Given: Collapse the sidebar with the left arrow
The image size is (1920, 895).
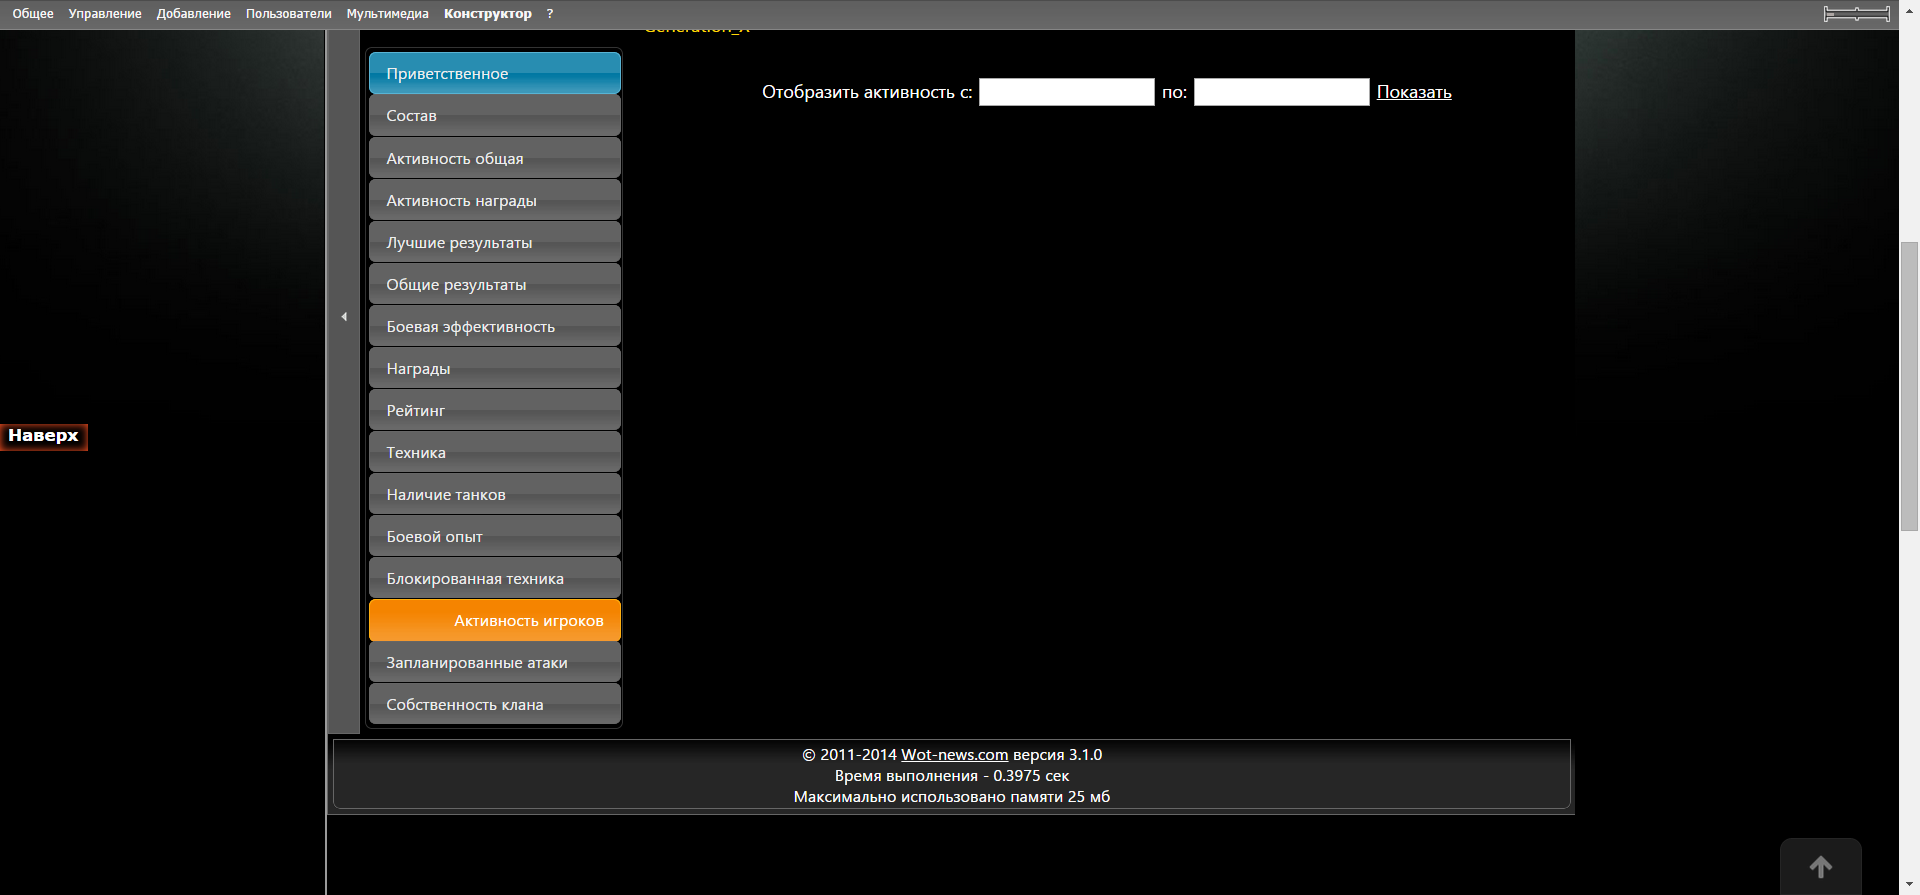Looking at the screenshot, I should pos(344,317).
